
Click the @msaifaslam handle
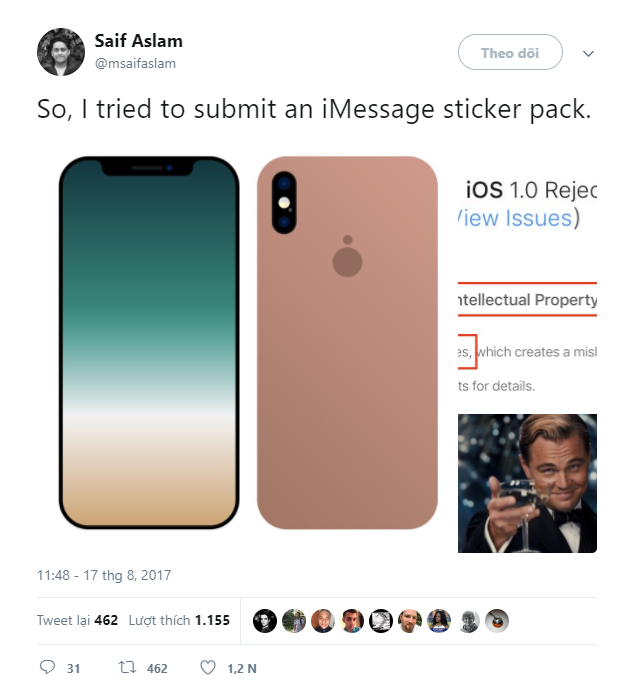[135, 62]
